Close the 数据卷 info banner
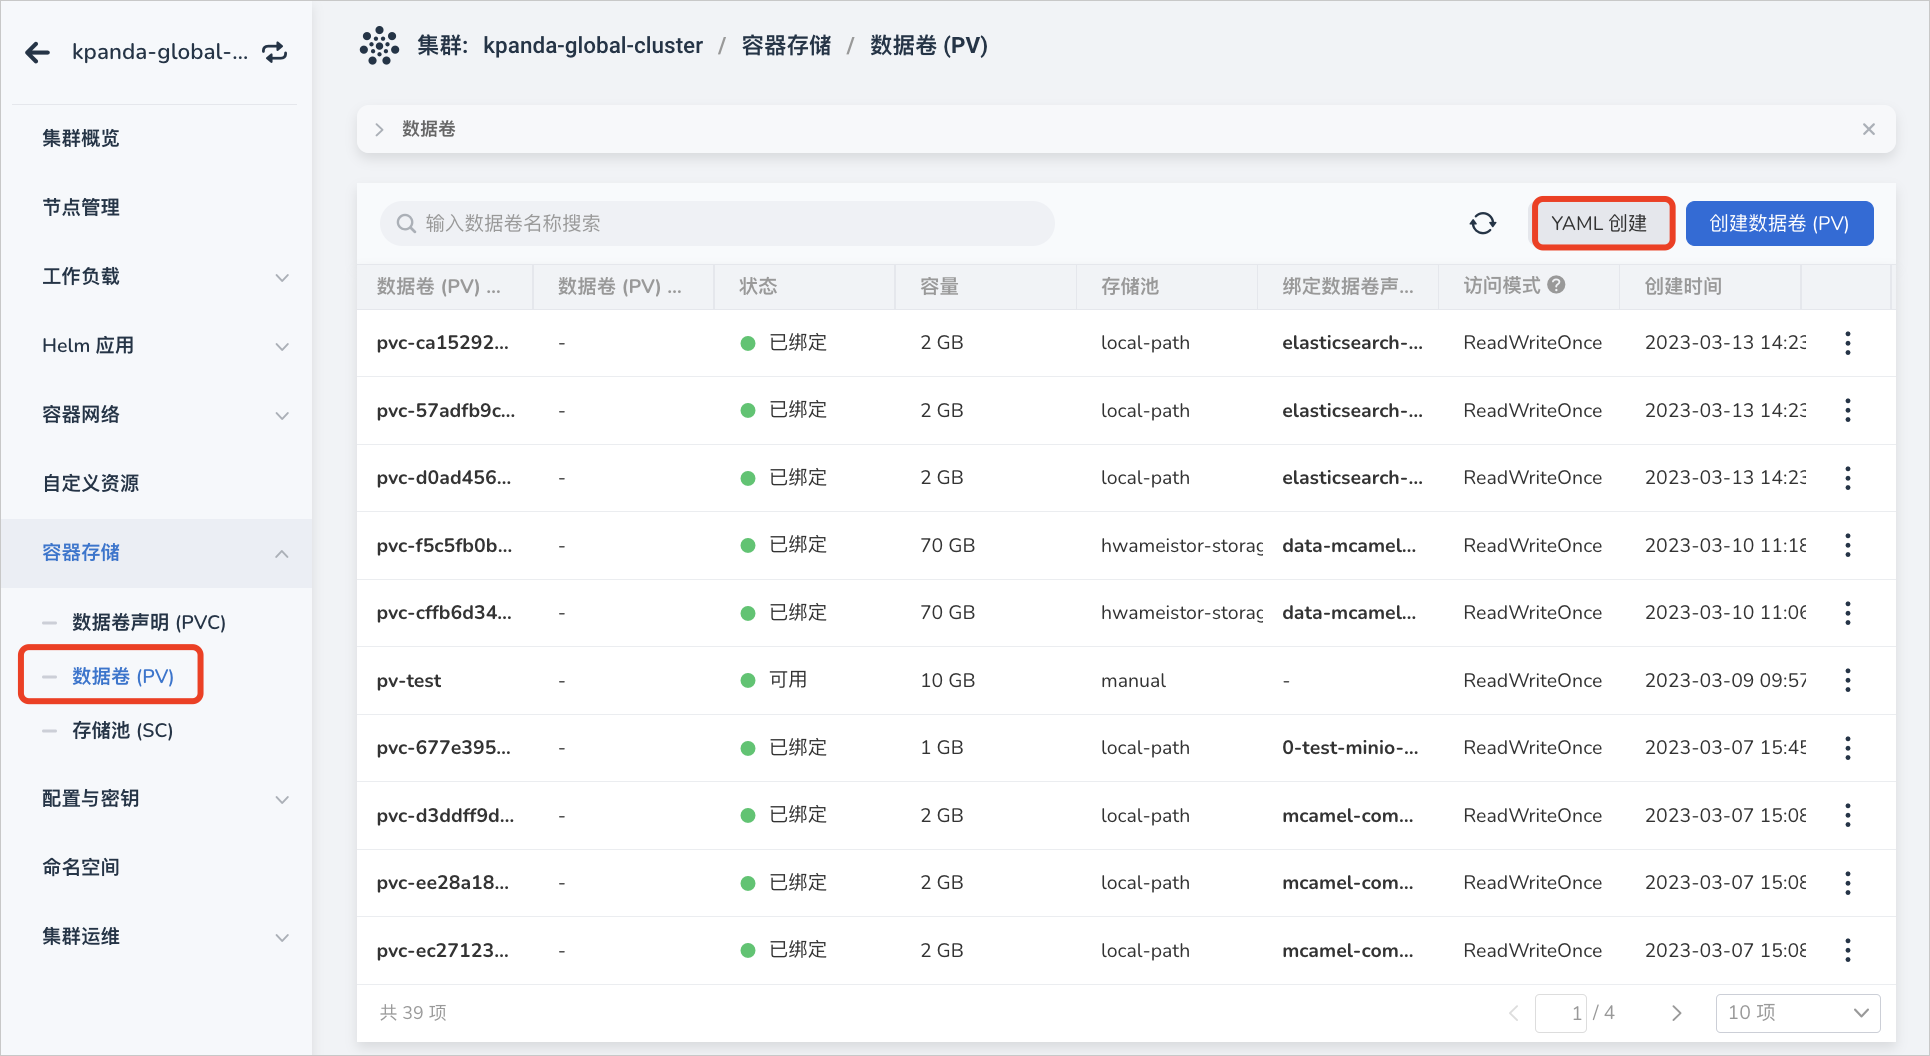The width and height of the screenshot is (1930, 1056). [x=1868, y=129]
